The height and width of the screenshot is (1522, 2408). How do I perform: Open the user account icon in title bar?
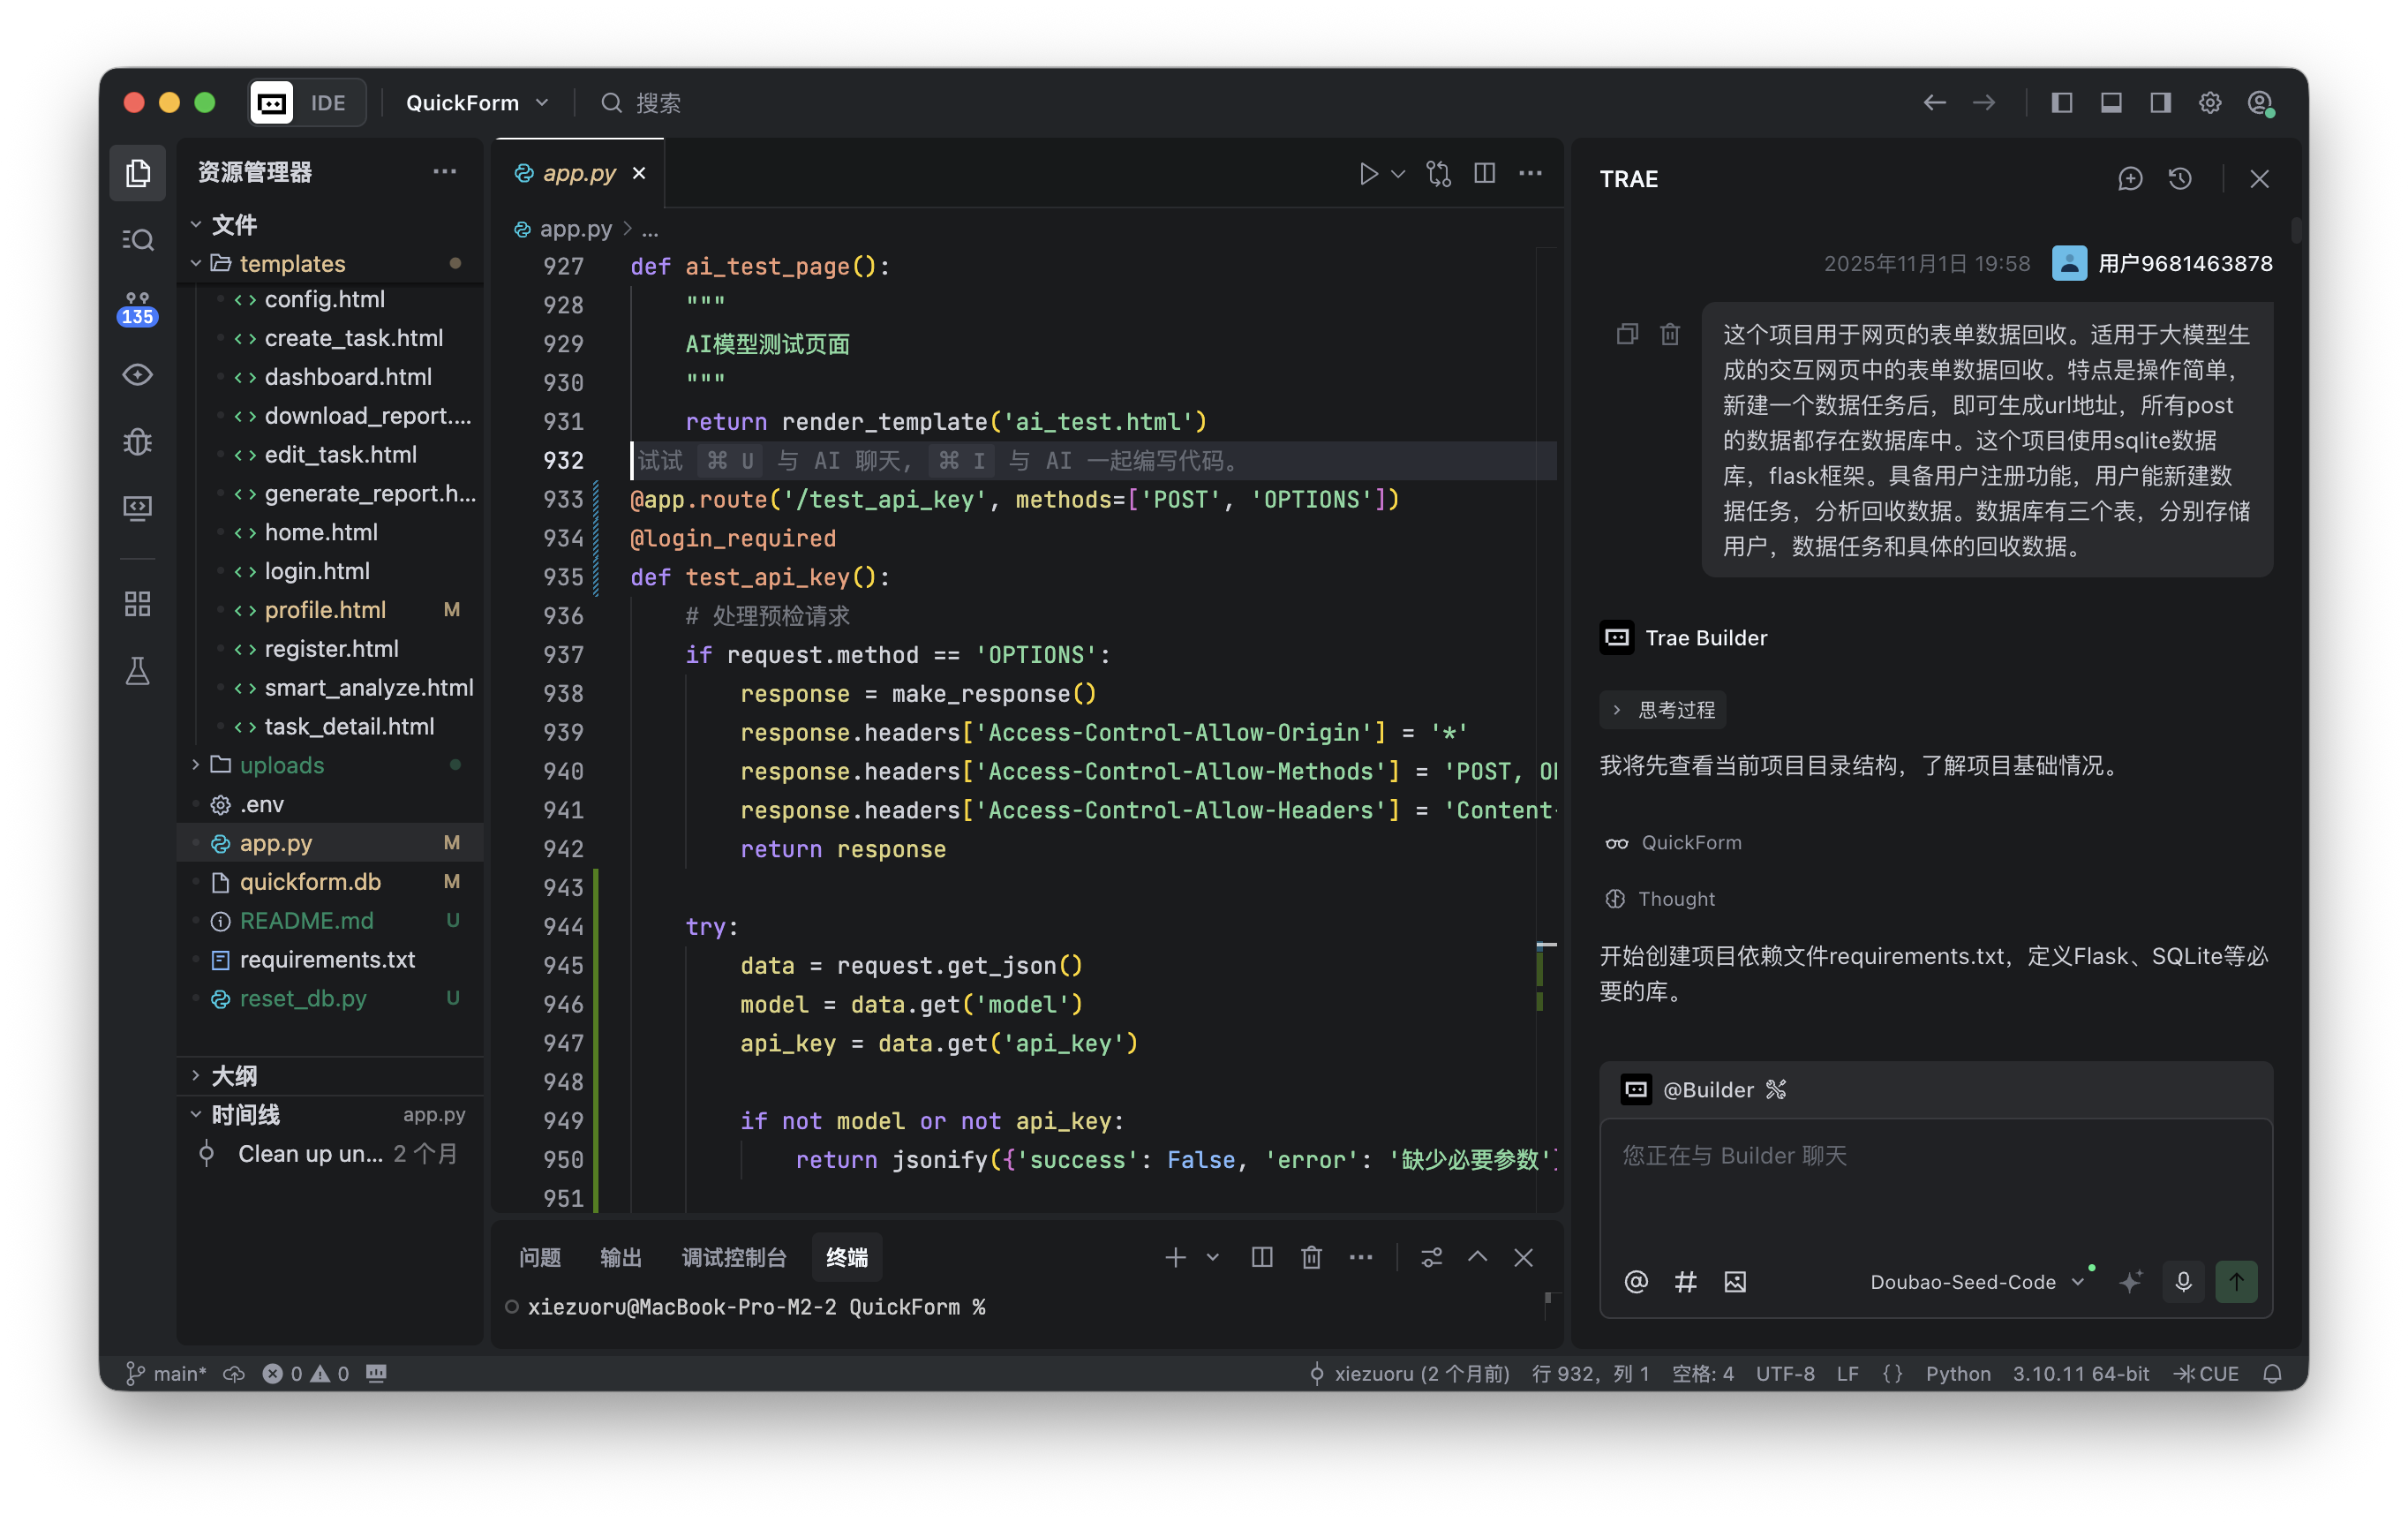click(x=2260, y=103)
